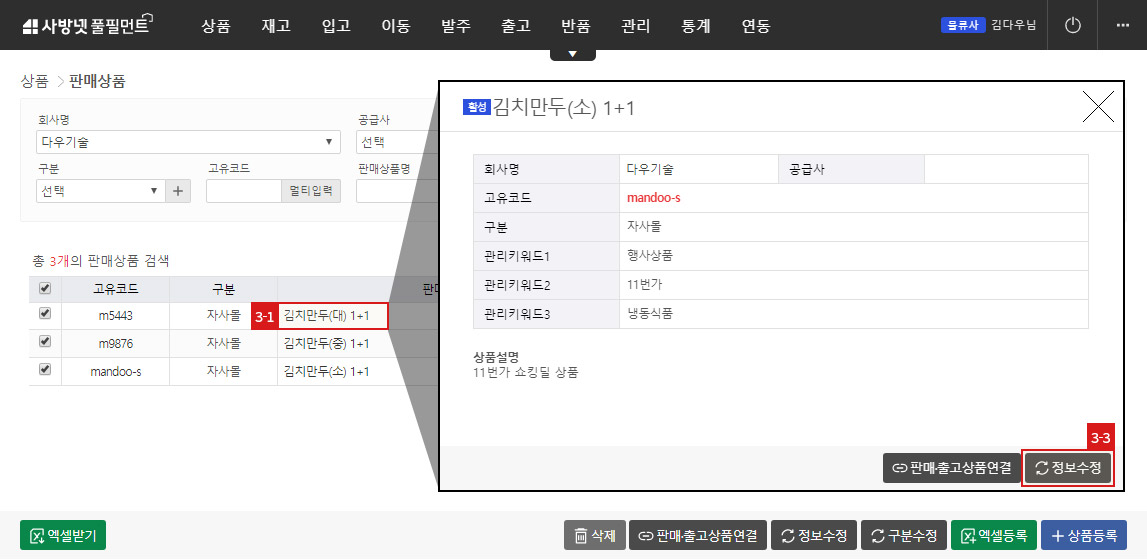Click the 멀티입력 button
Image resolution: width=1147 pixels, height=560 pixels.
coord(311,191)
